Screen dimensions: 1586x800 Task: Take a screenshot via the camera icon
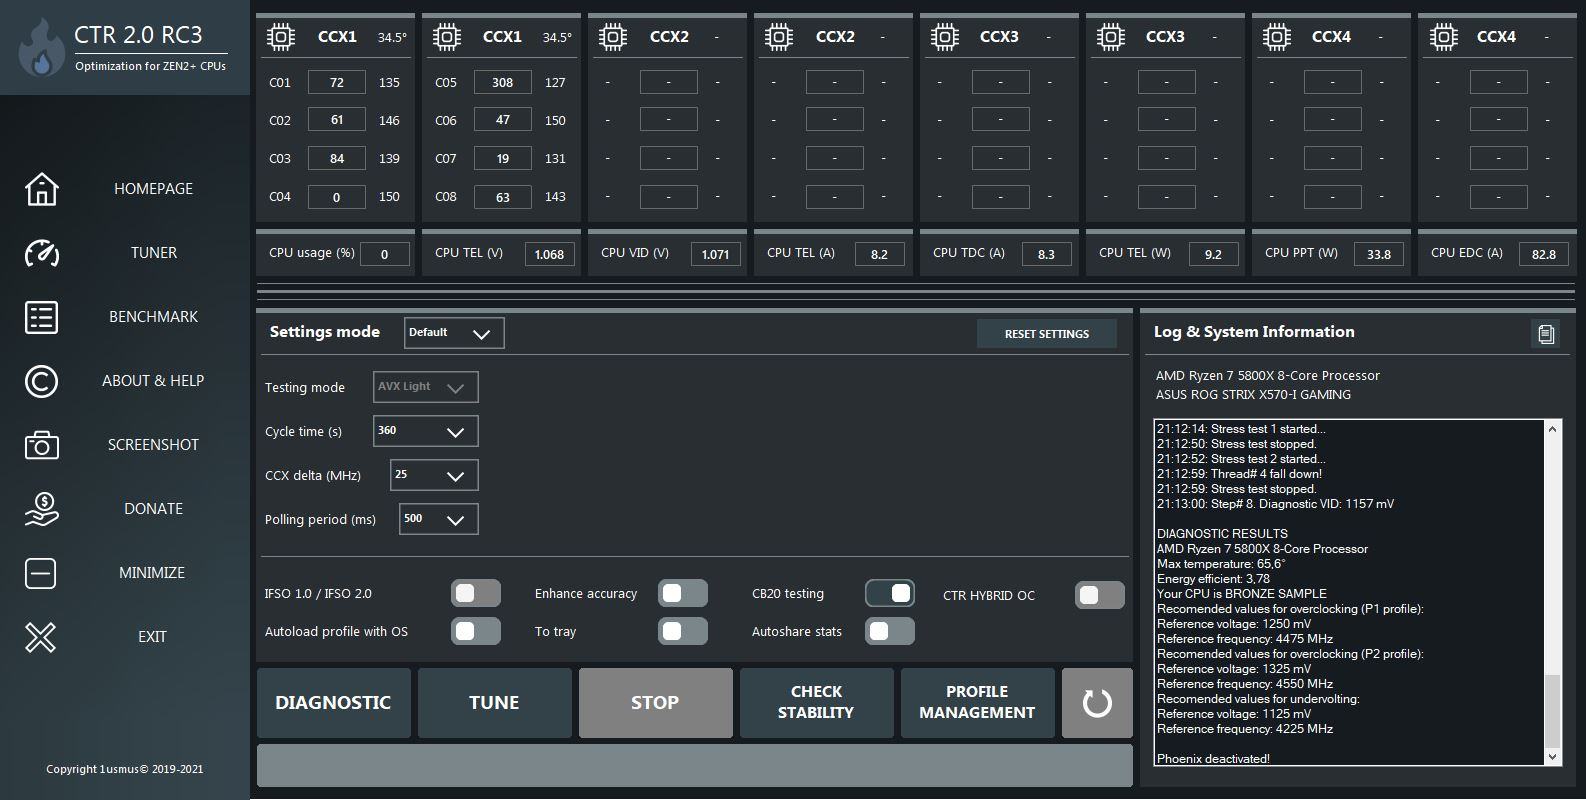pos(41,445)
